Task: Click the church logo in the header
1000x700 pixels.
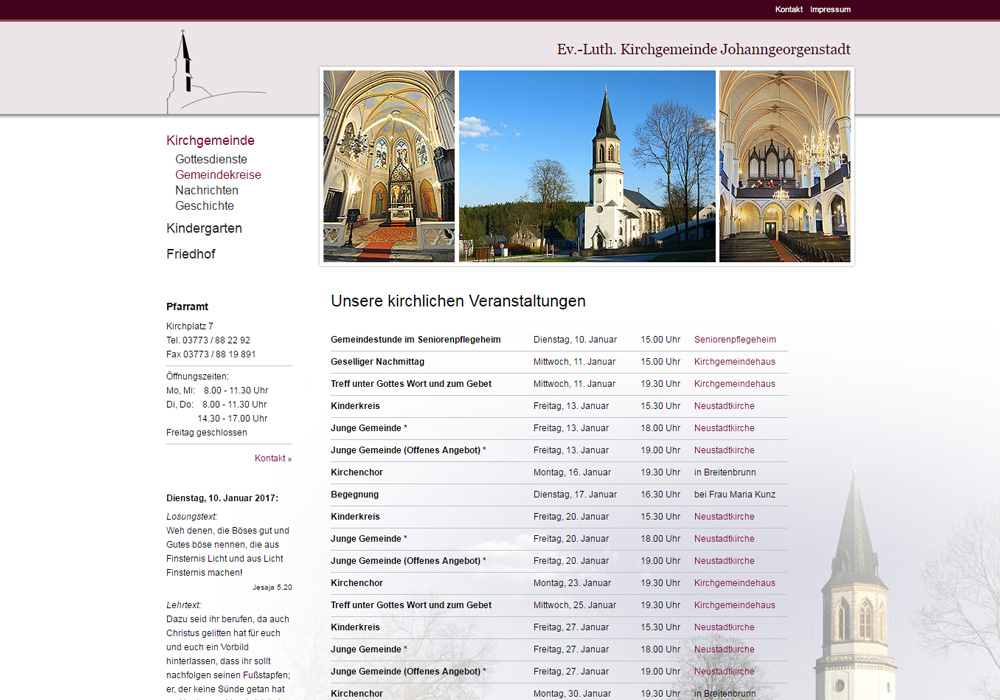Action: 216,72
